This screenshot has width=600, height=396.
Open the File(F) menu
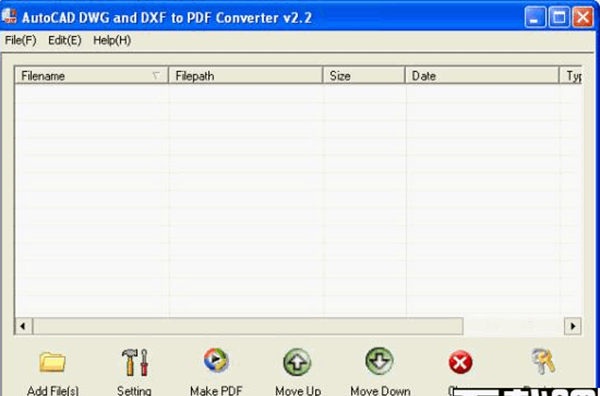click(21, 40)
